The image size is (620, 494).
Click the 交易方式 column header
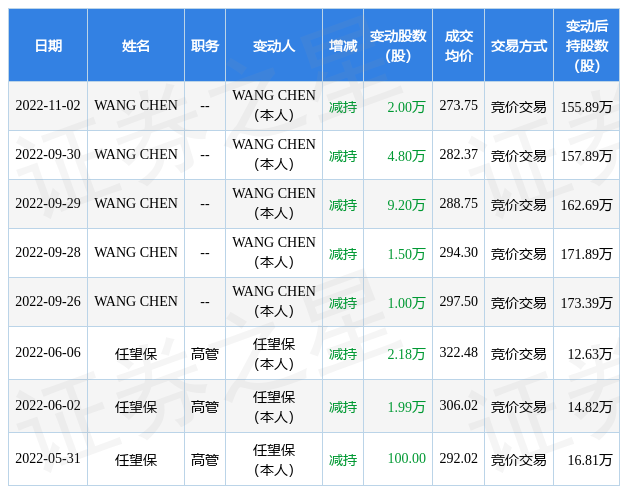tap(519, 46)
